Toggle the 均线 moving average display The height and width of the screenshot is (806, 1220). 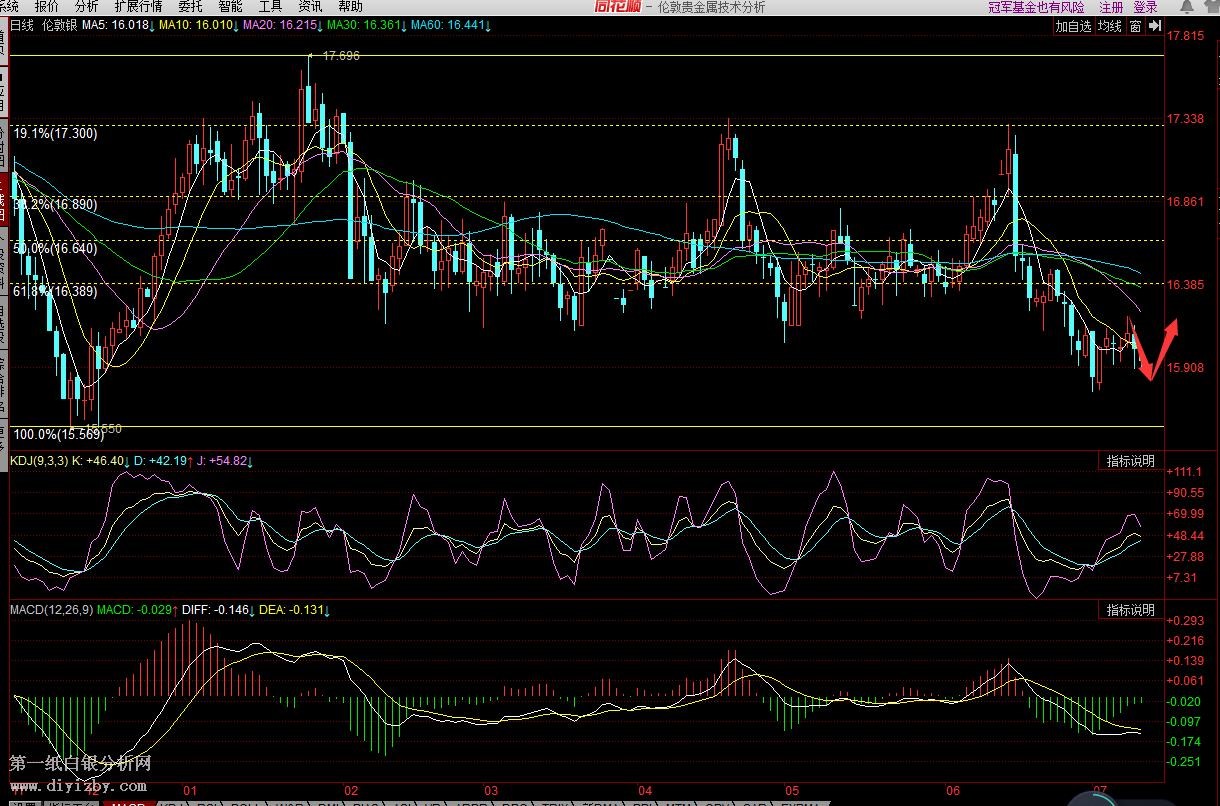[1110, 26]
